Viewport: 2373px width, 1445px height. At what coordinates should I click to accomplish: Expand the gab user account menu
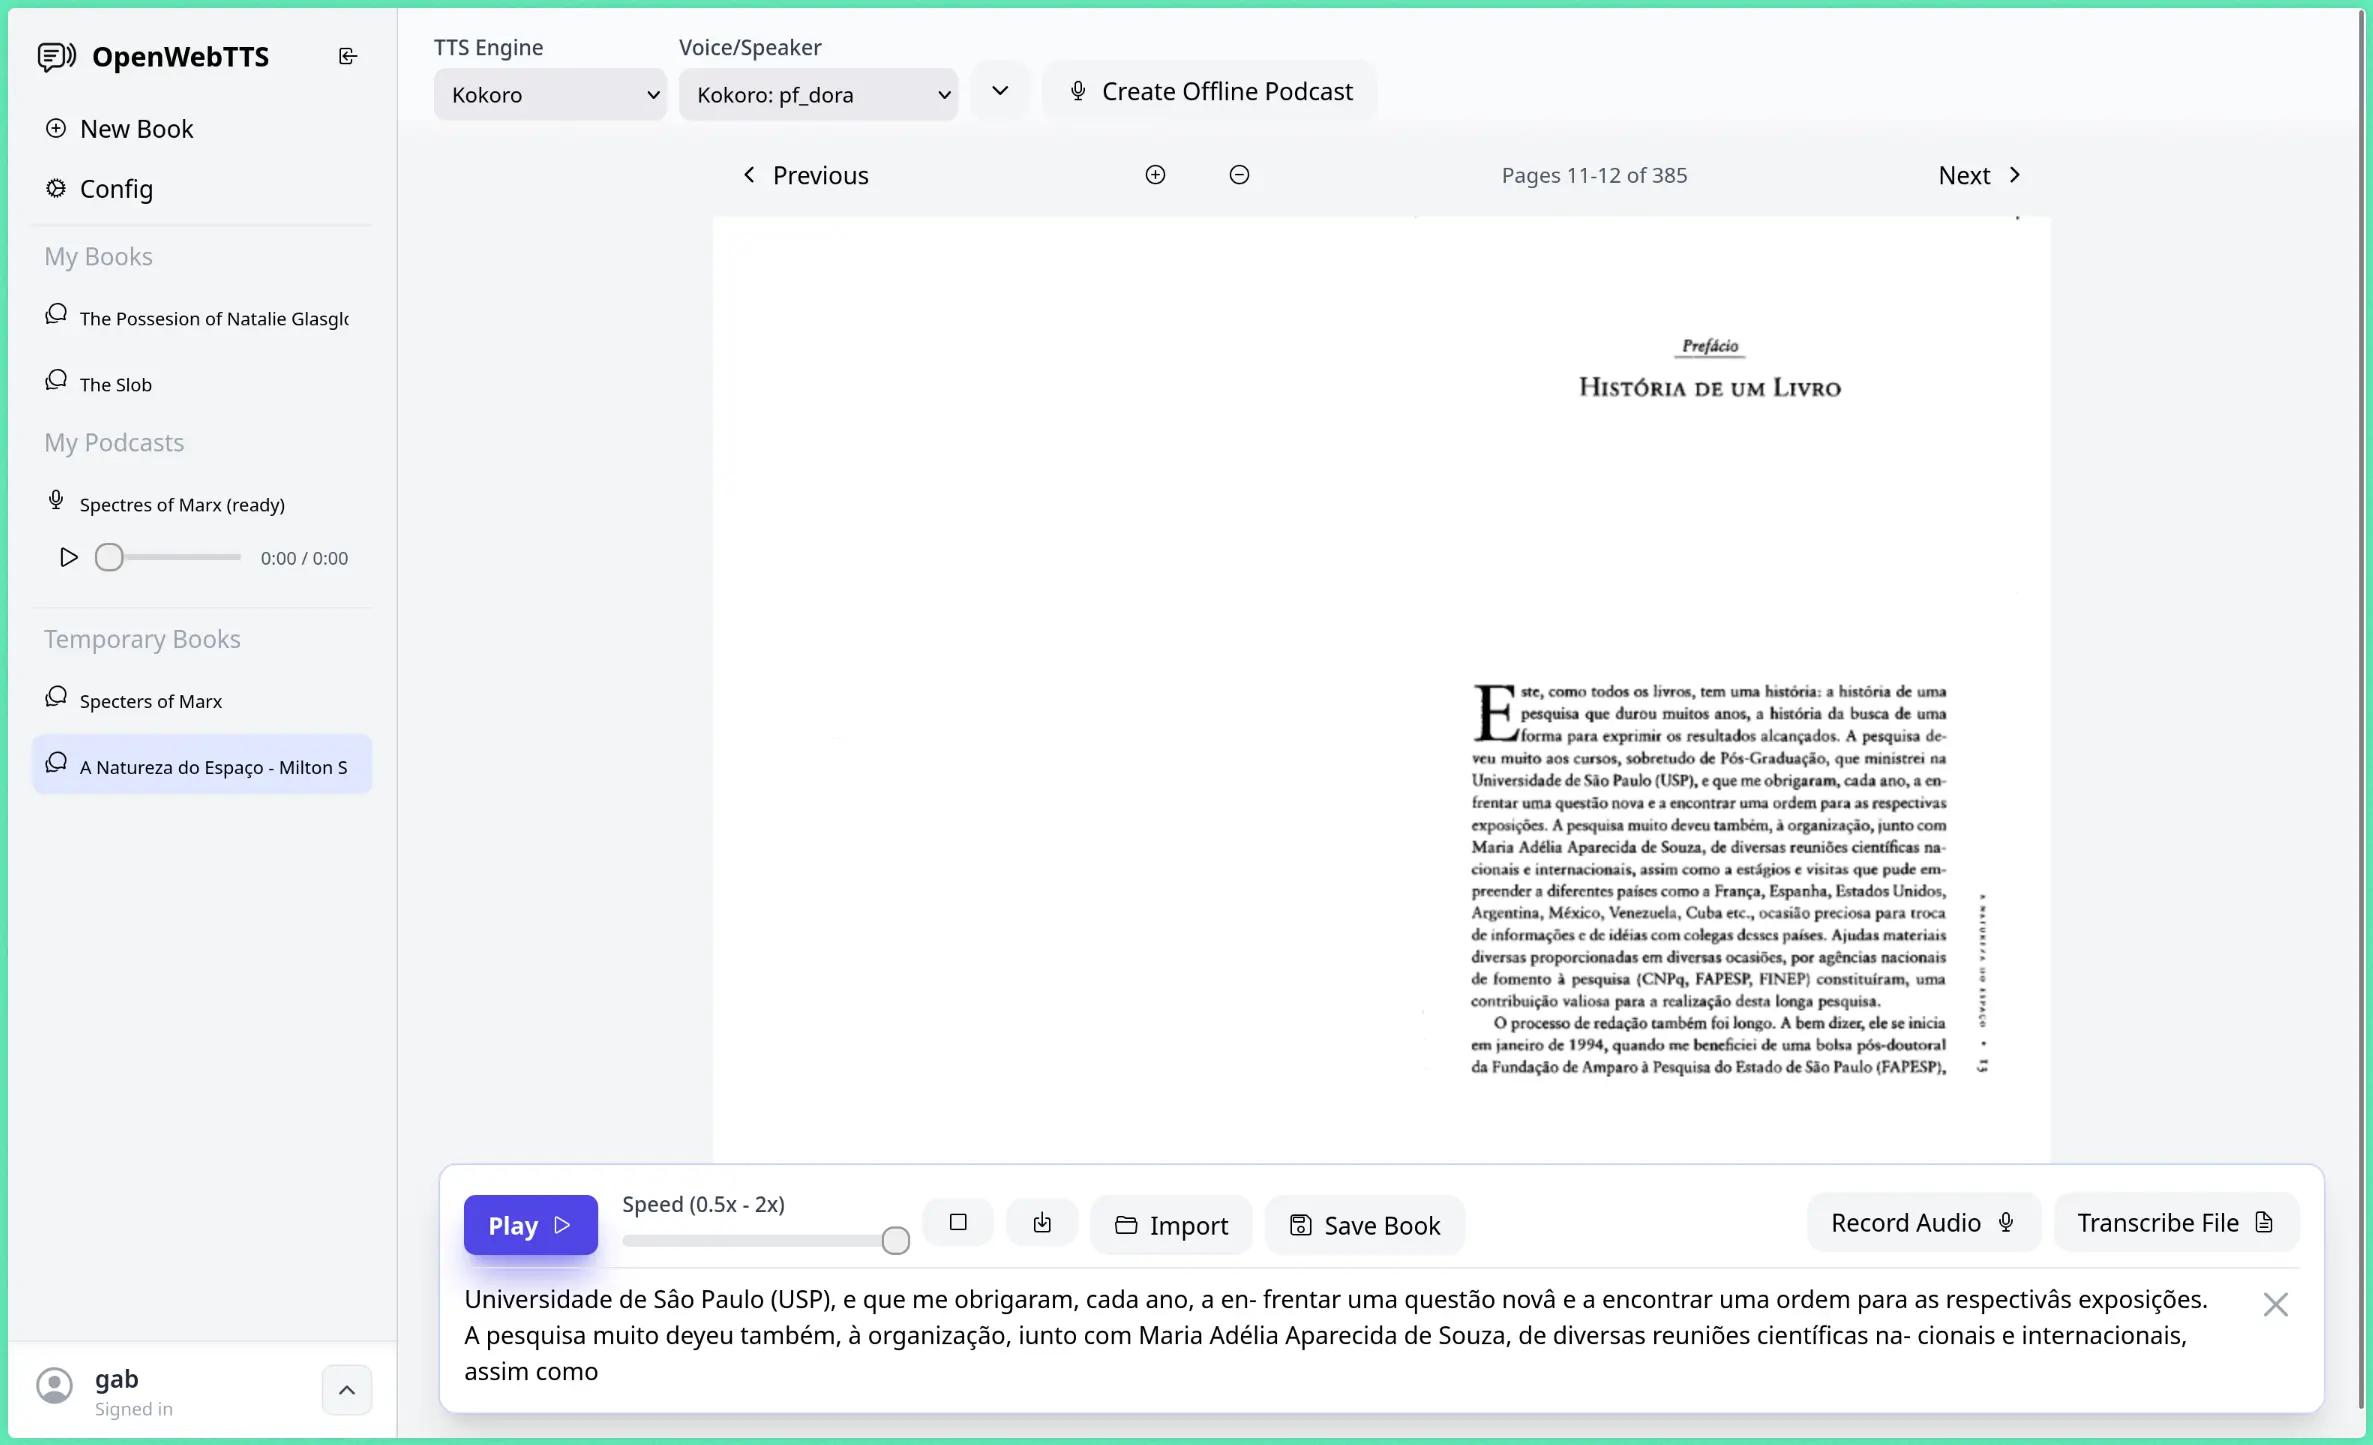click(x=346, y=1390)
